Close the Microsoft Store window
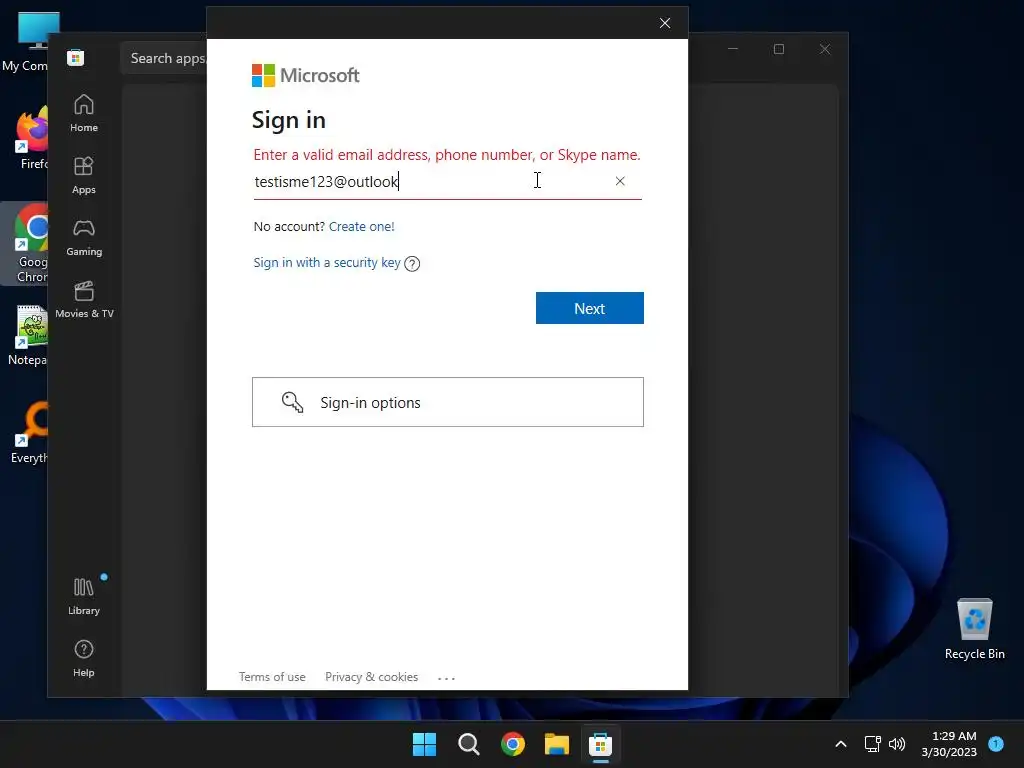 825,49
